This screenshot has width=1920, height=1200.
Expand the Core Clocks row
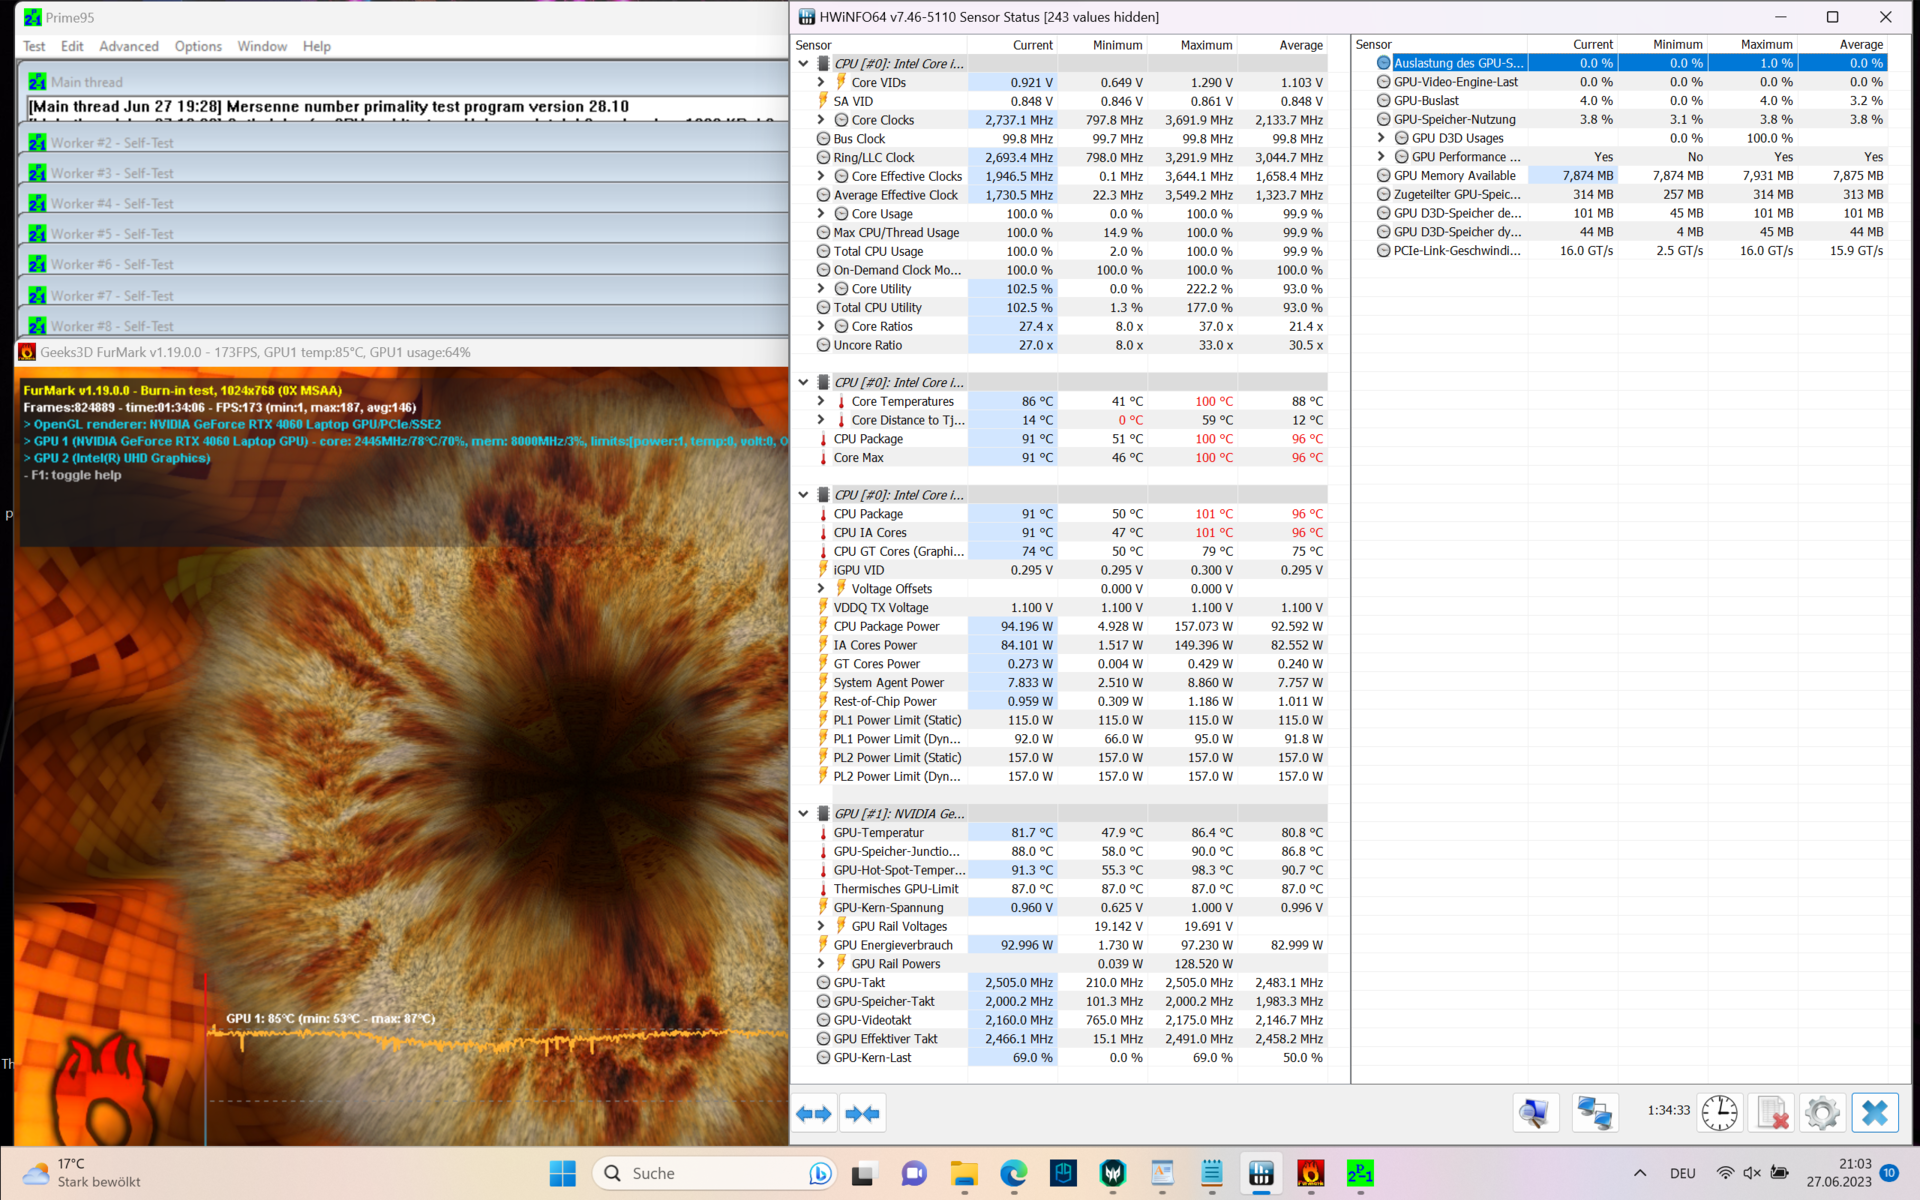821,120
